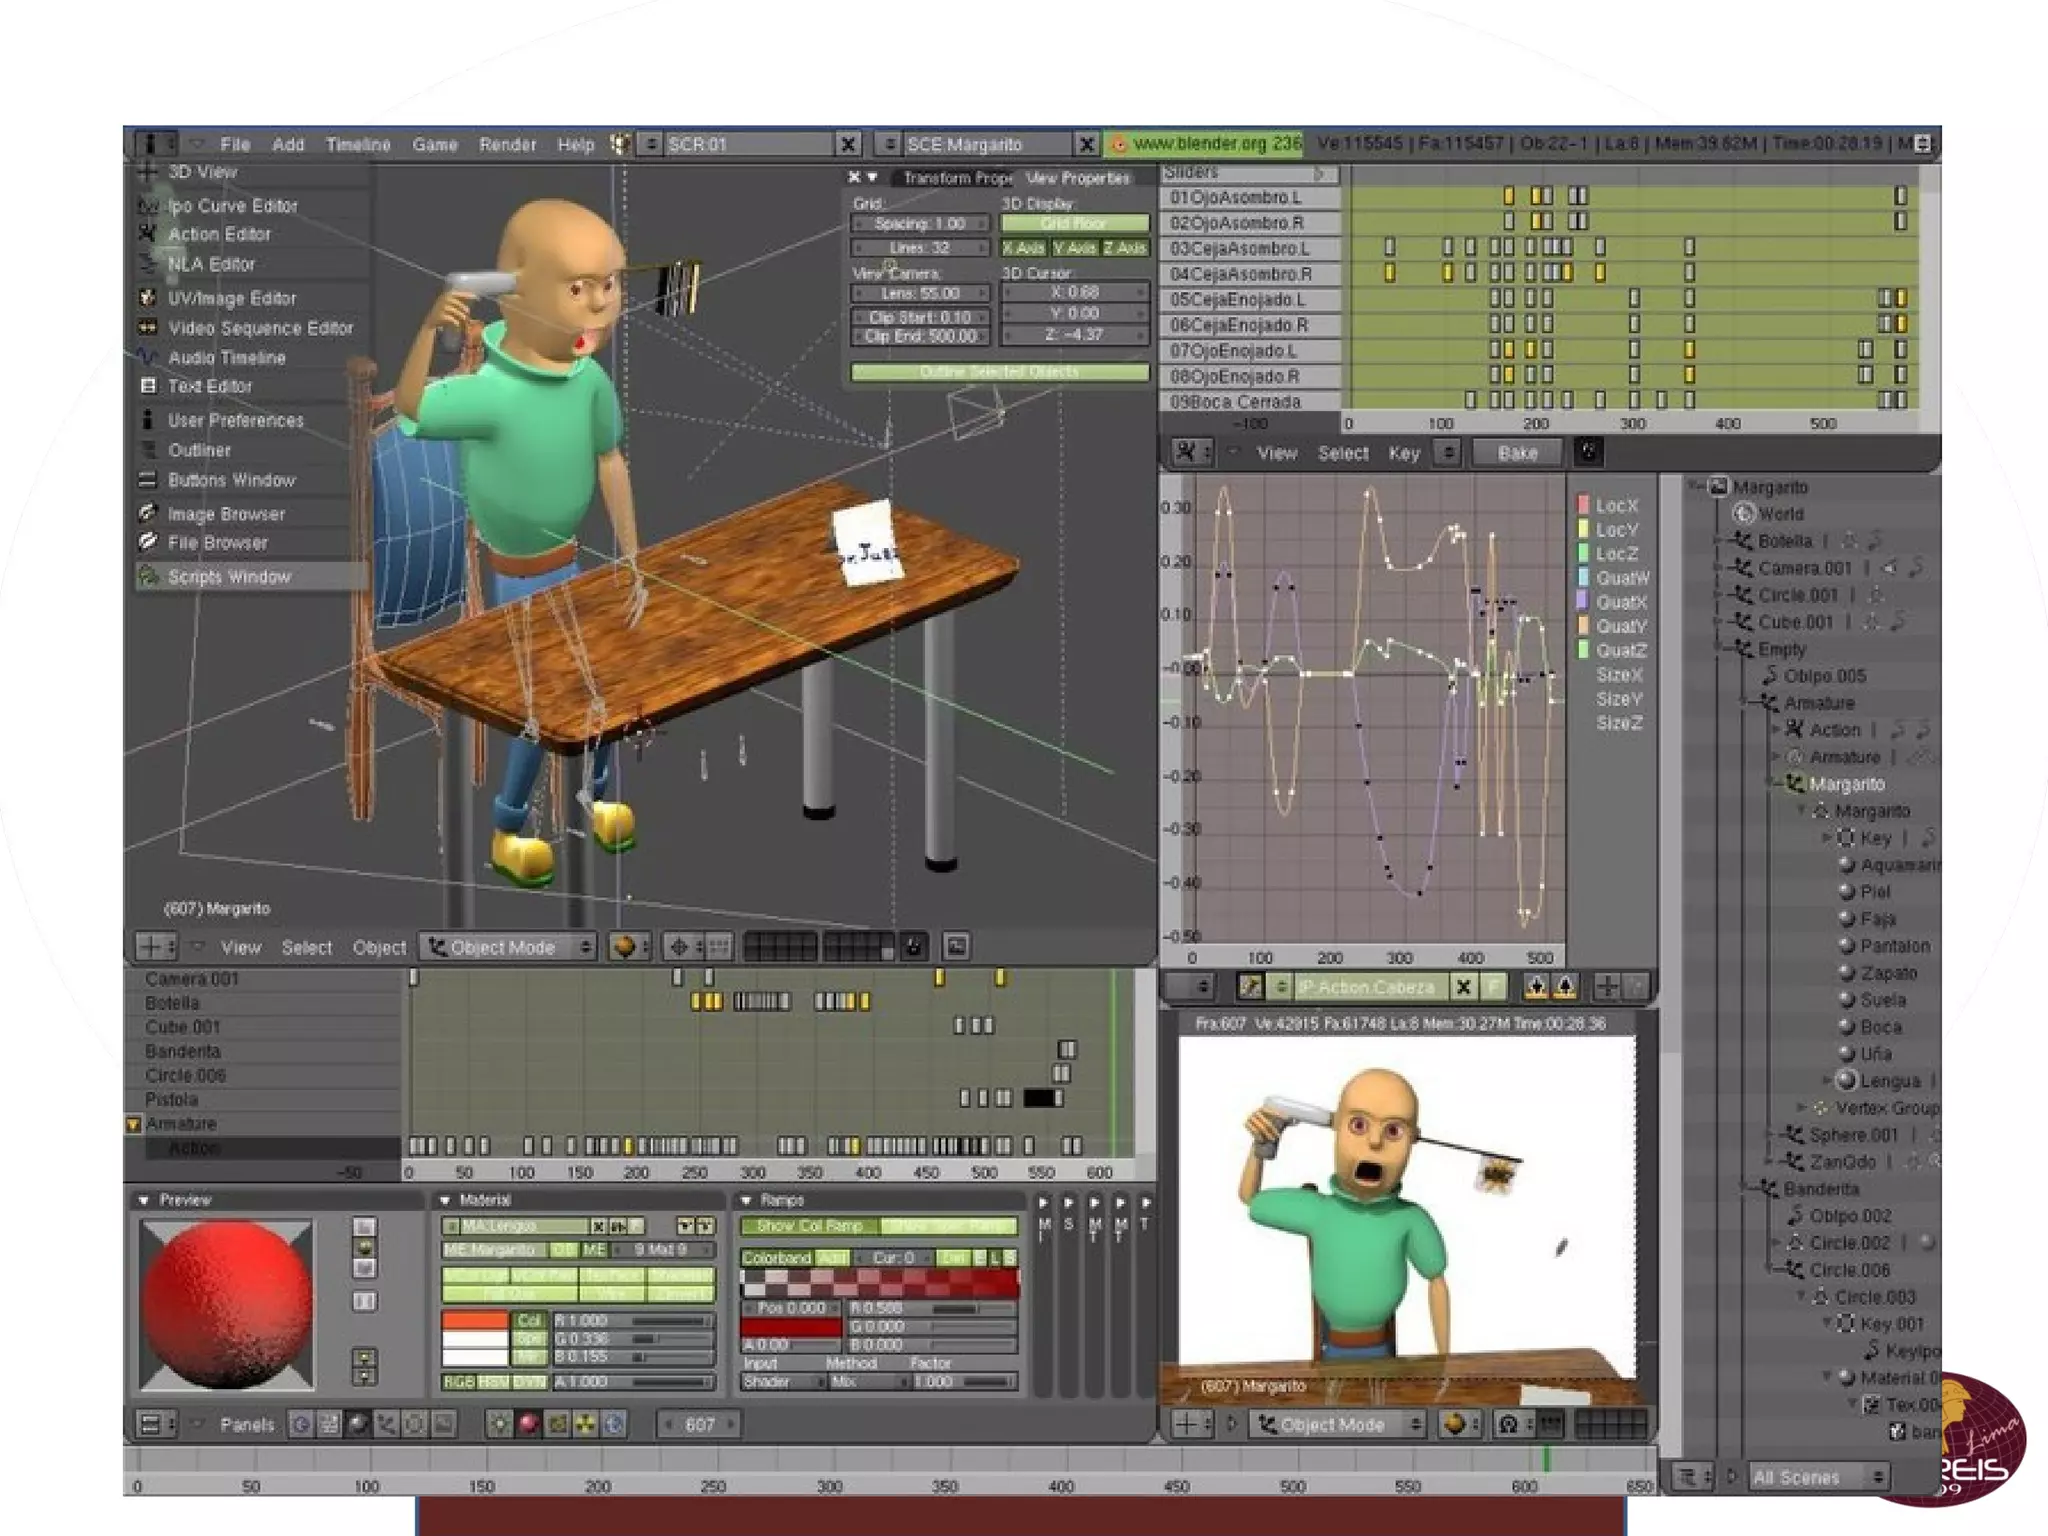The width and height of the screenshot is (2048, 1536).
Task: Toggle Show Col Ramp button
Action: 809,1226
